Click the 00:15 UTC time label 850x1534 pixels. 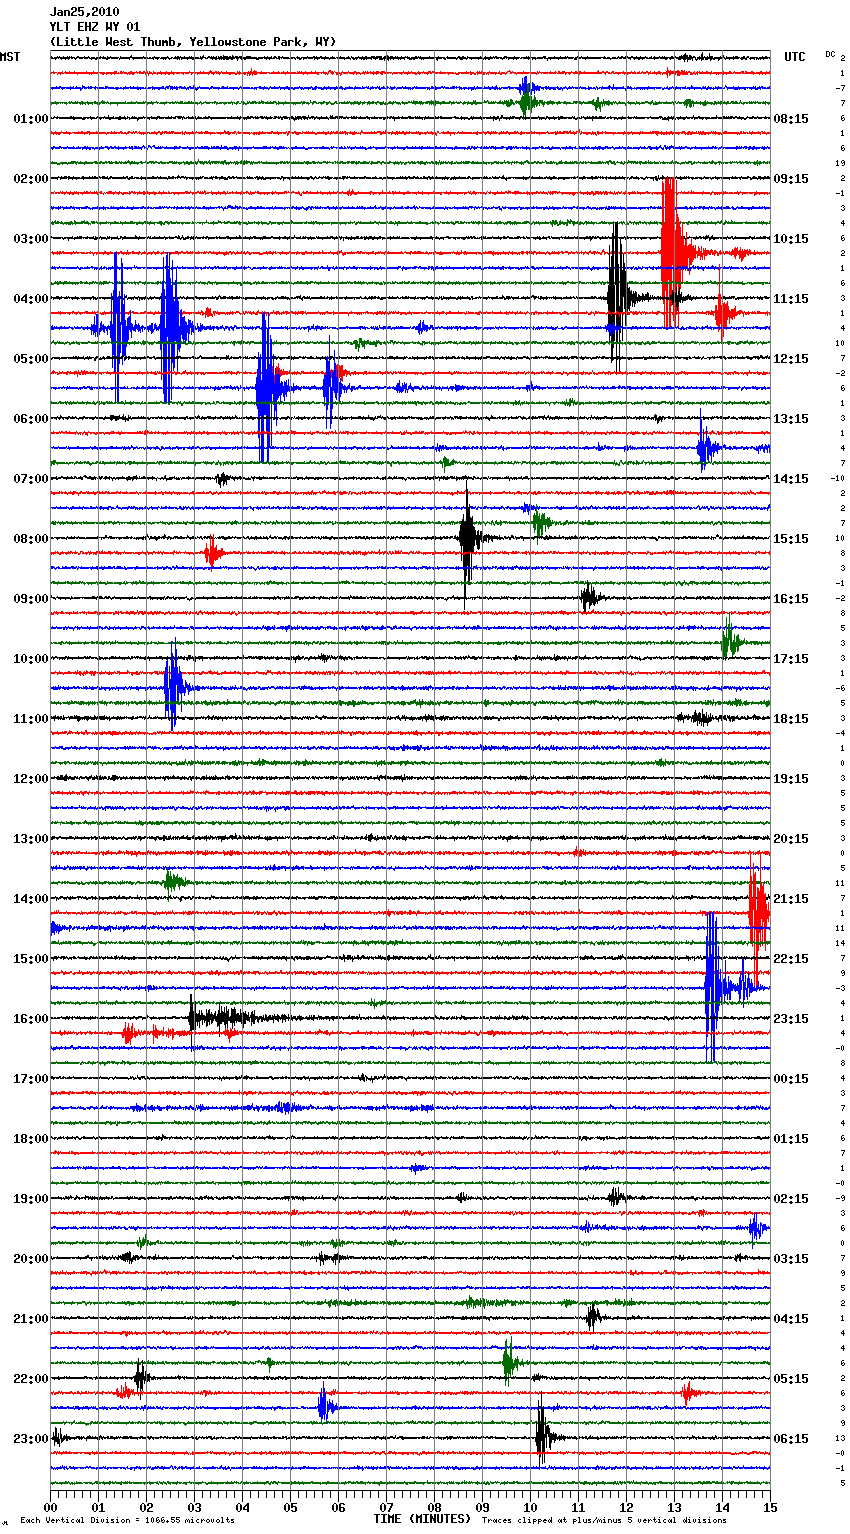[791, 1079]
